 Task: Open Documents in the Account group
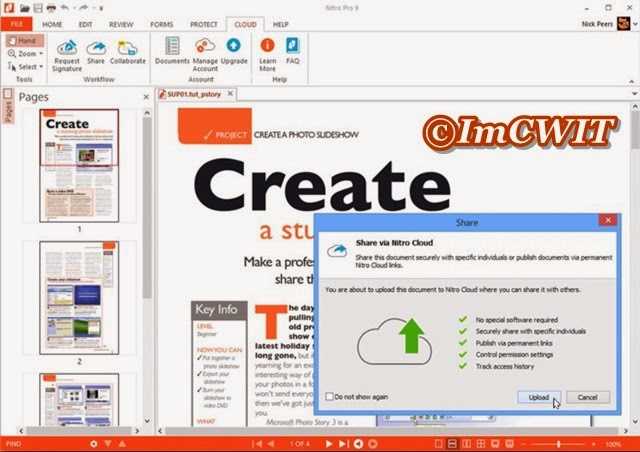[172, 51]
